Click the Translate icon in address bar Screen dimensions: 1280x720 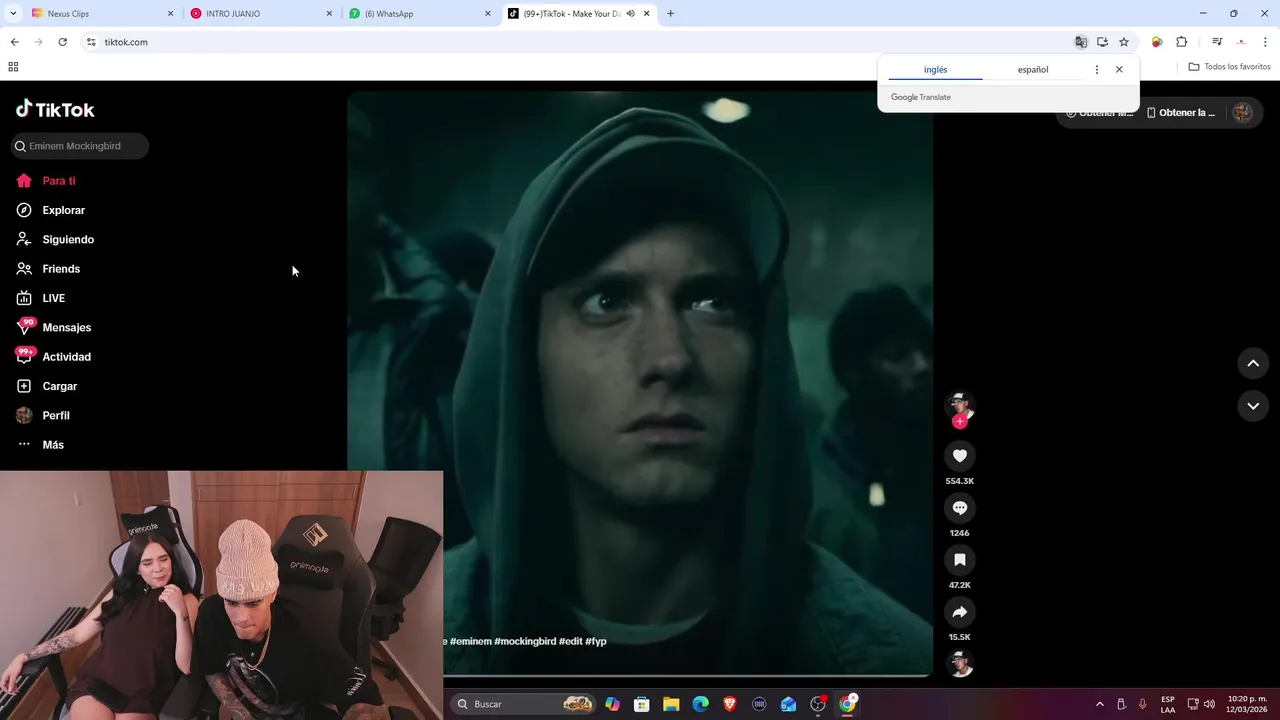(1081, 42)
